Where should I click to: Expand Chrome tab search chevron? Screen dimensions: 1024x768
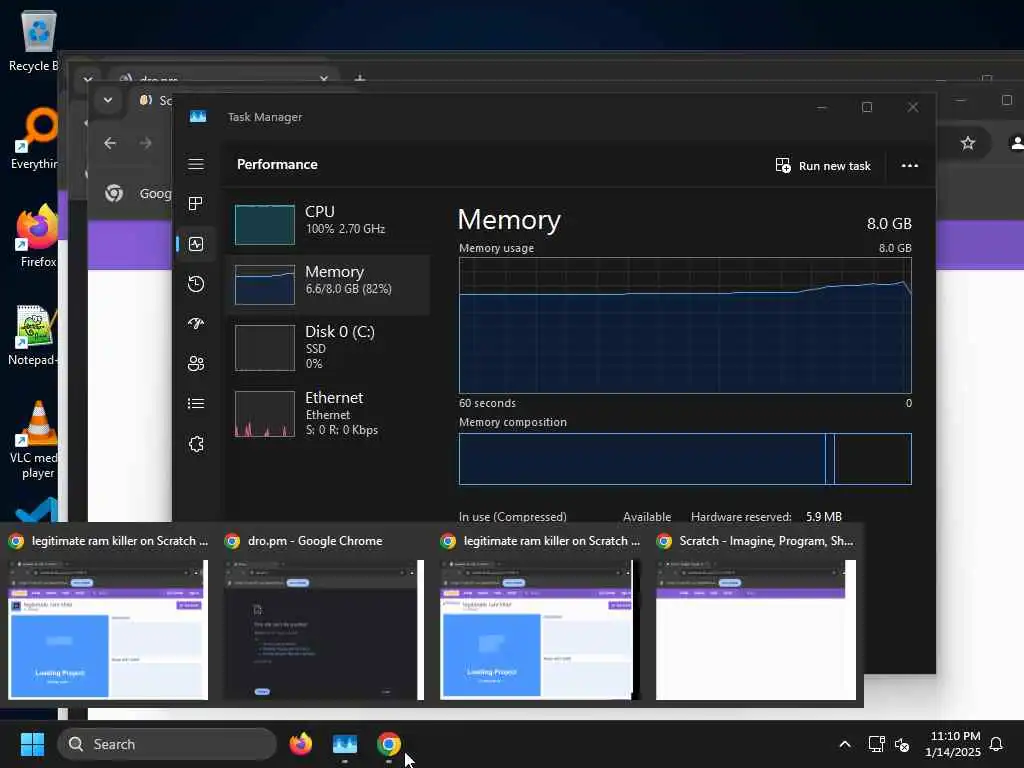click(108, 100)
